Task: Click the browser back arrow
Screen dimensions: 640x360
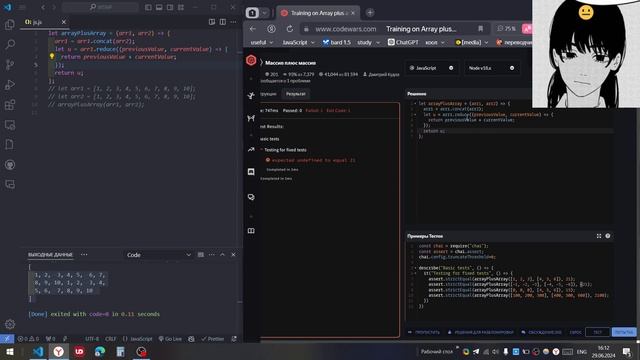Action: click(x=253, y=29)
